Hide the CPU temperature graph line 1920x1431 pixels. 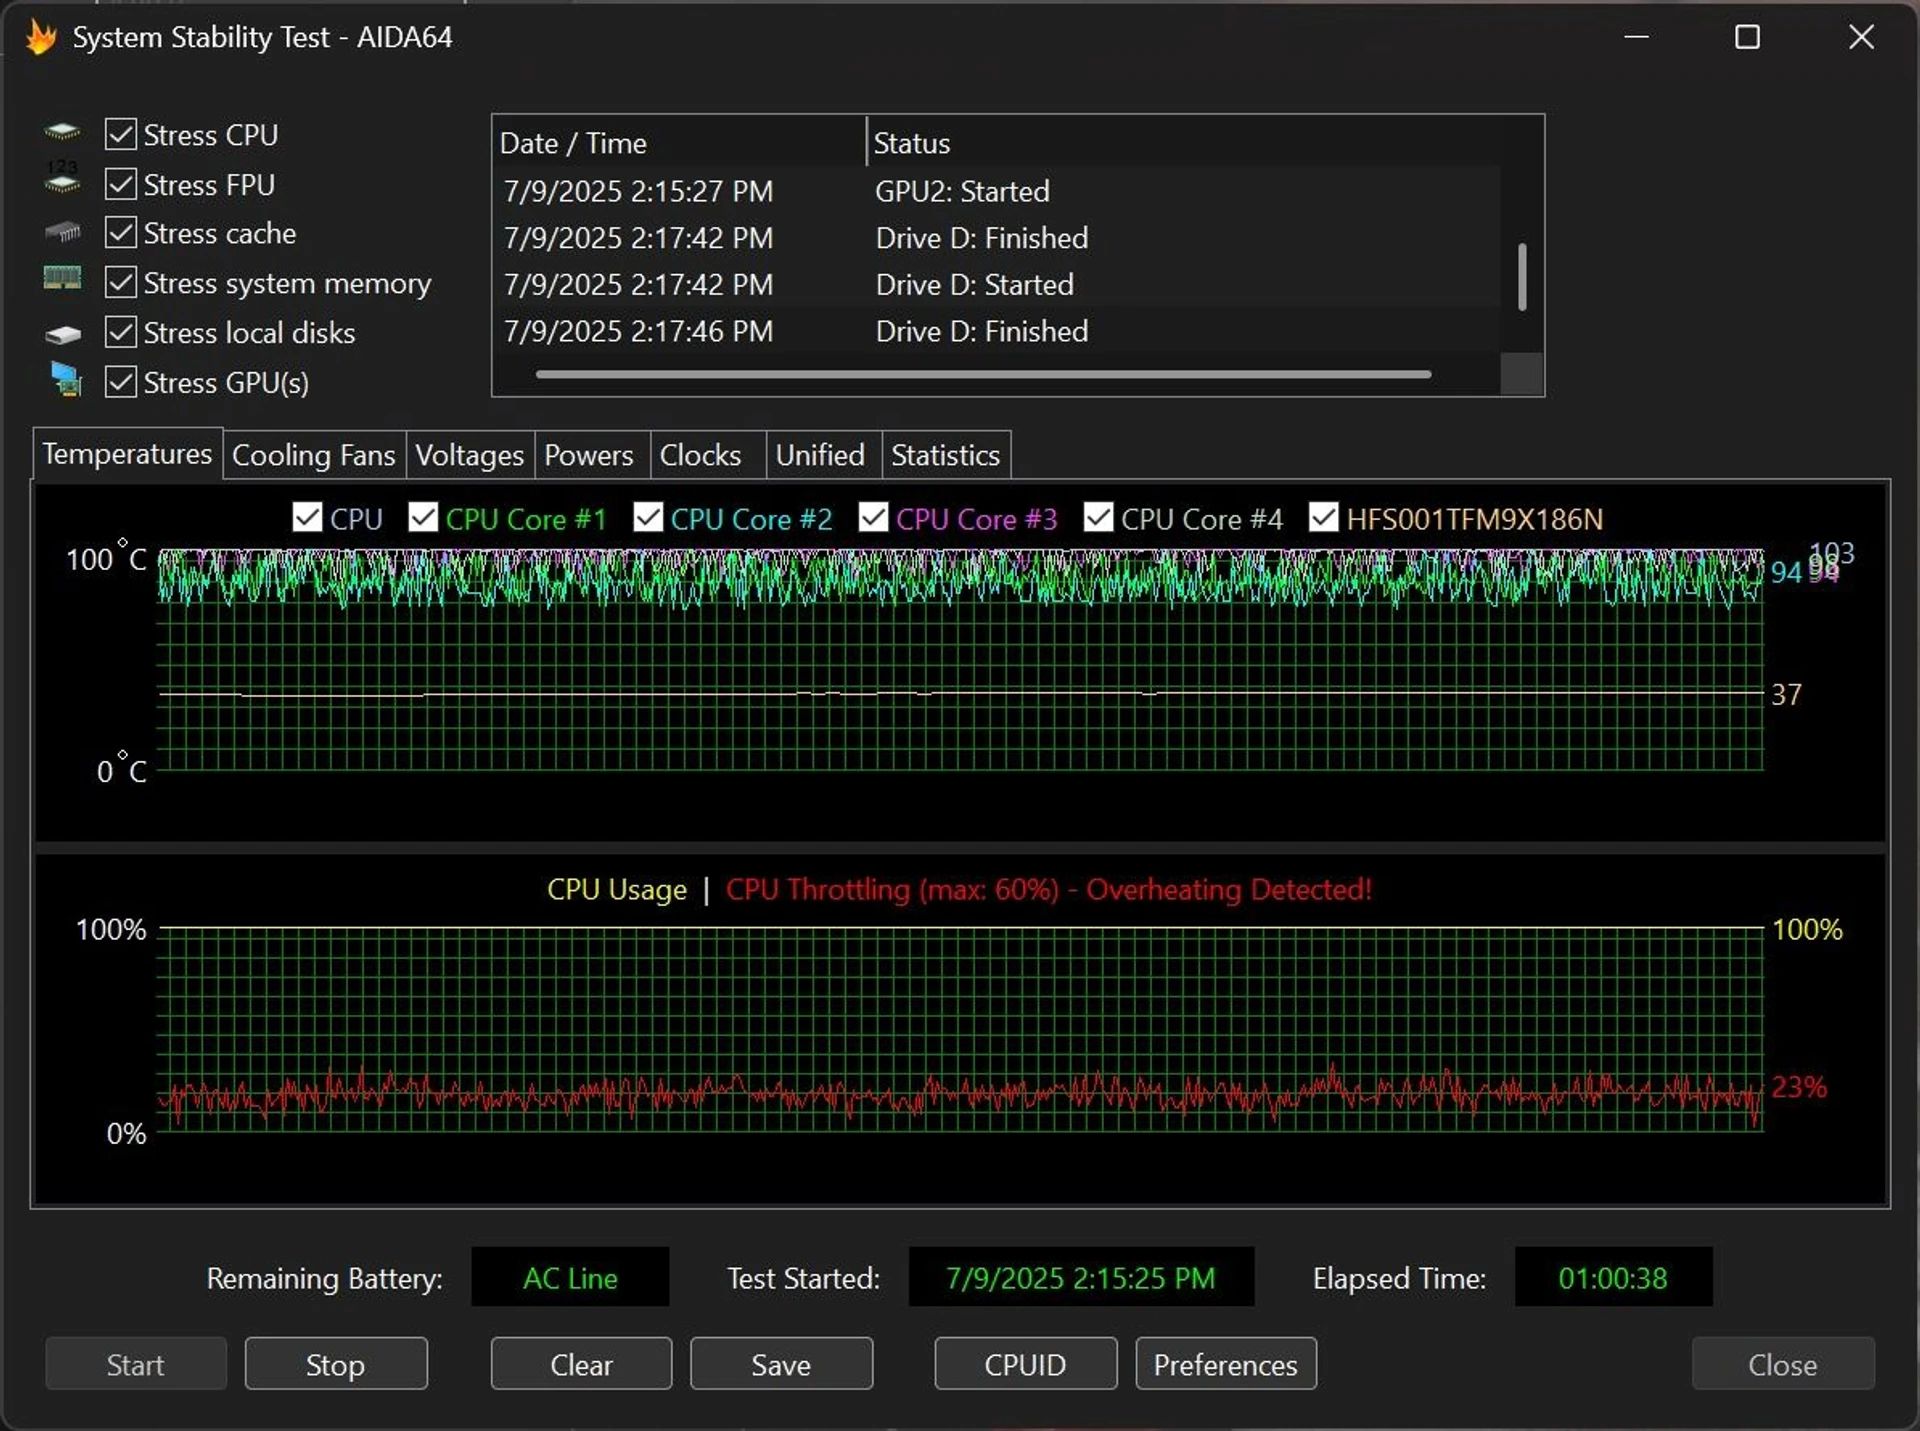coord(307,518)
